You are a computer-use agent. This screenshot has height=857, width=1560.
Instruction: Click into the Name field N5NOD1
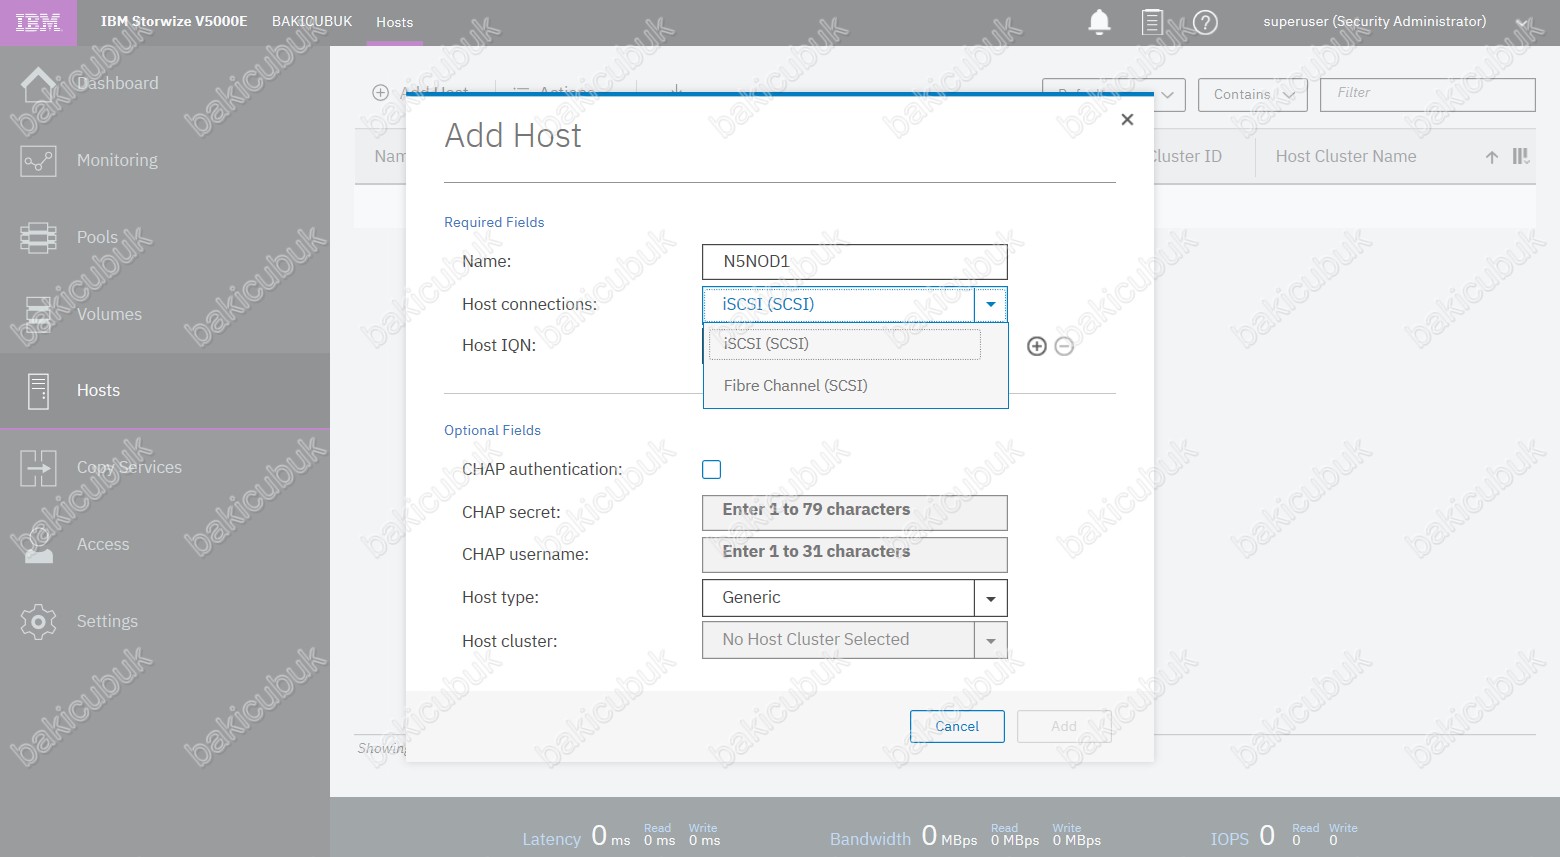pos(855,262)
